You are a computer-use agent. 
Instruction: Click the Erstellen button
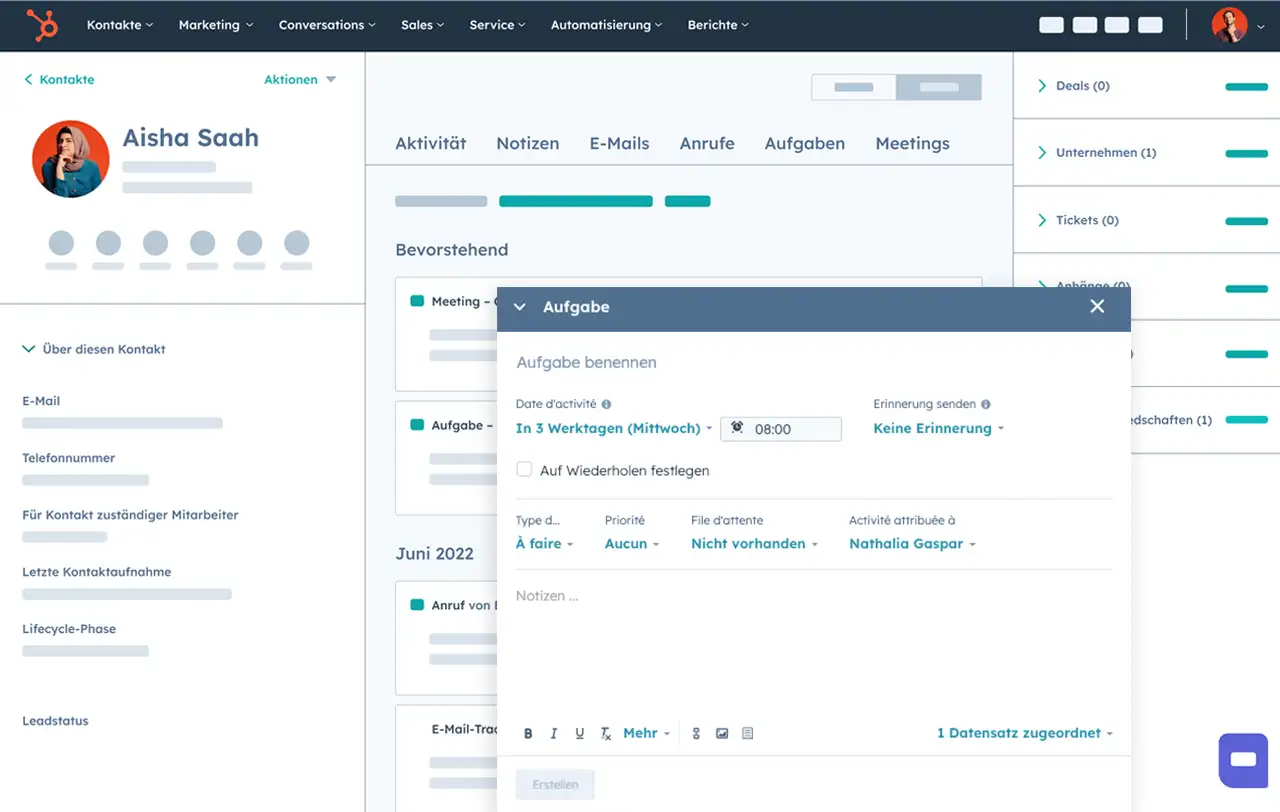(555, 785)
